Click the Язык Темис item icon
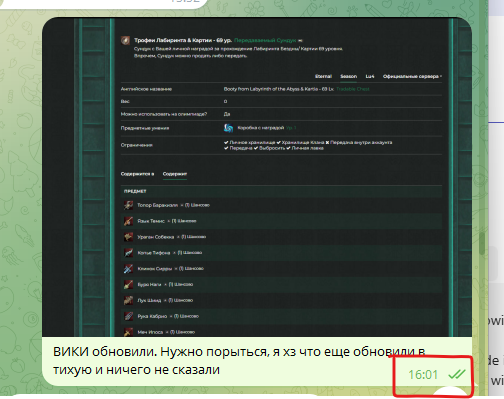The width and height of the screenshot is (504, 399). tap(128, 221)
